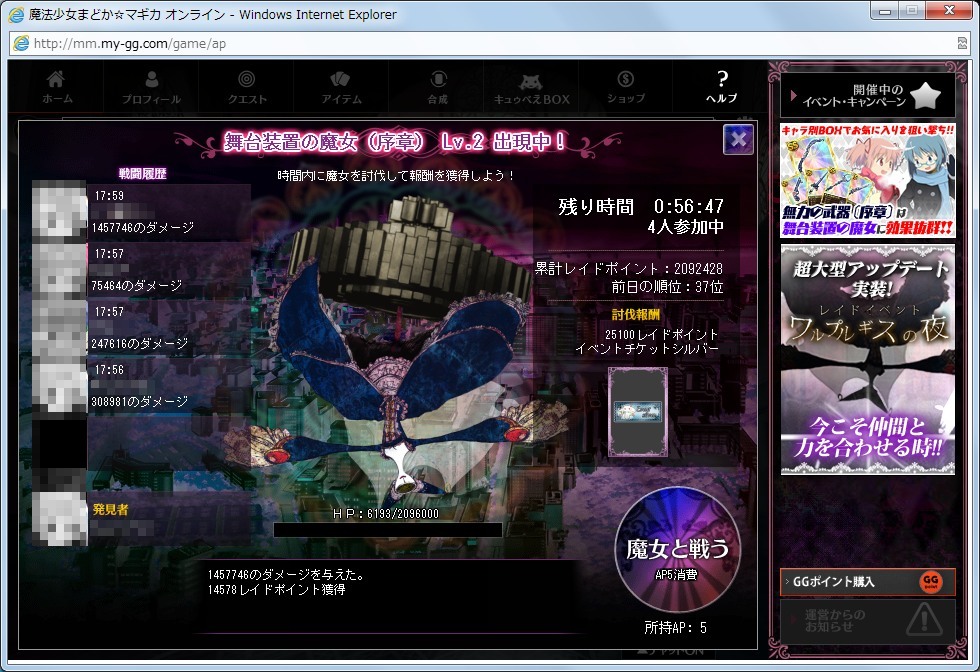
Task: Select the 308981のダメージ history entry
Action: coord(169,386)
